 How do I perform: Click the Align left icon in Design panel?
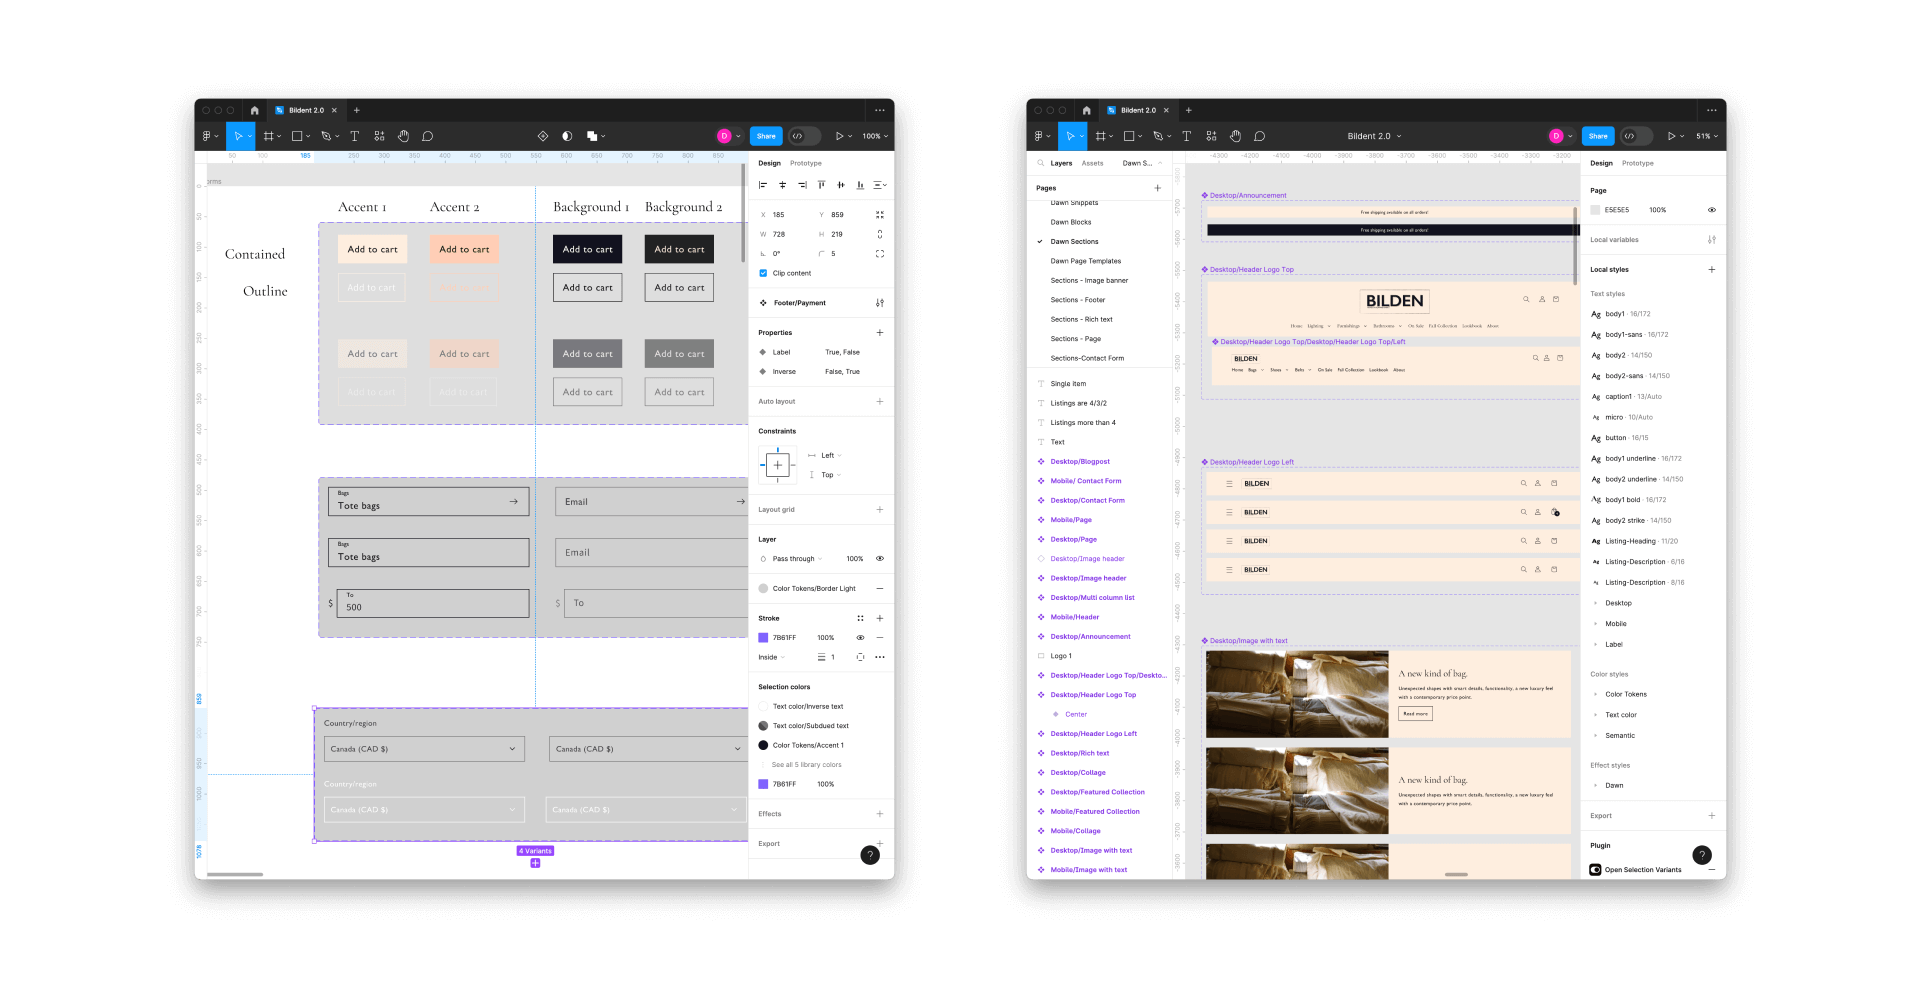click(x=763, y=185)
